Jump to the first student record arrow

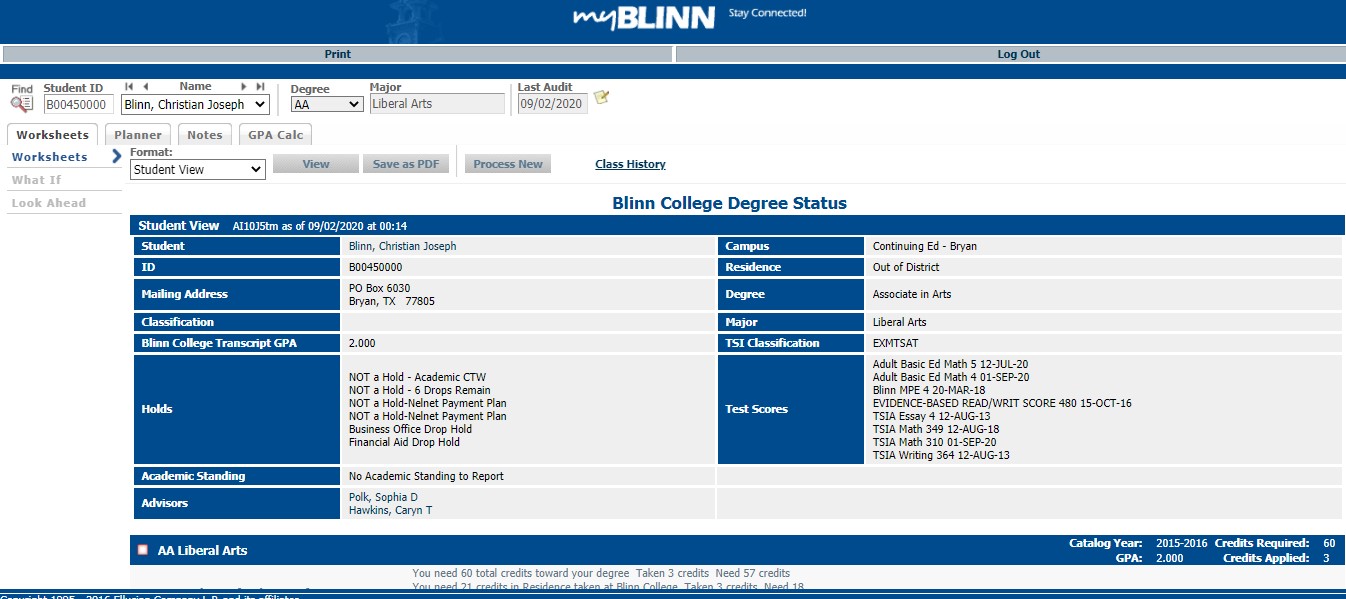(x=128, y=86)
